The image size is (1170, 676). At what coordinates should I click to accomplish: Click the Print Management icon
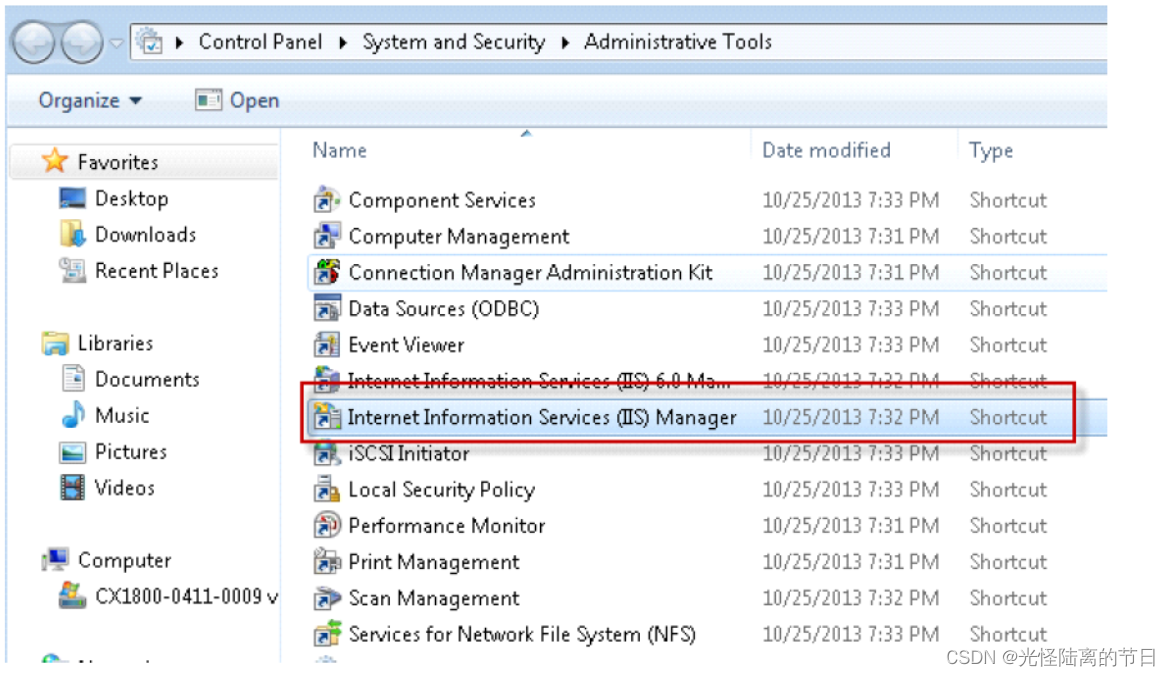coord(327,562)
